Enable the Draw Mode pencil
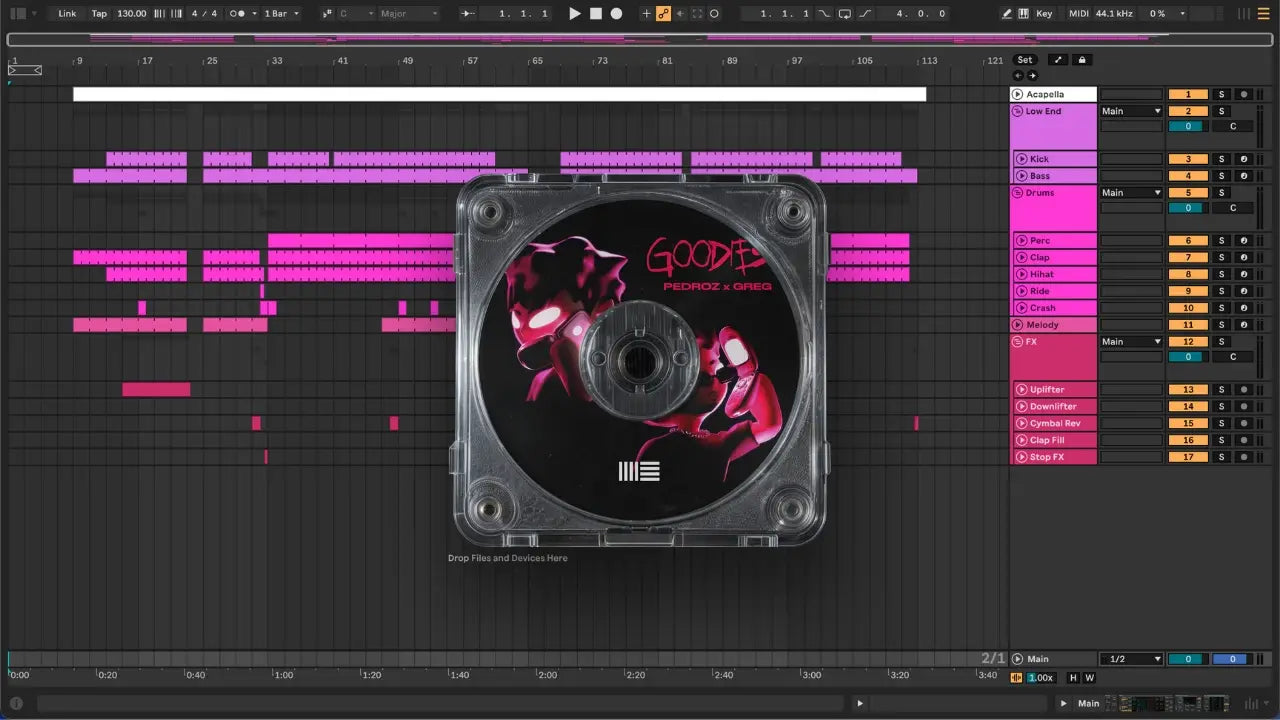 [x=1007, y=14]
